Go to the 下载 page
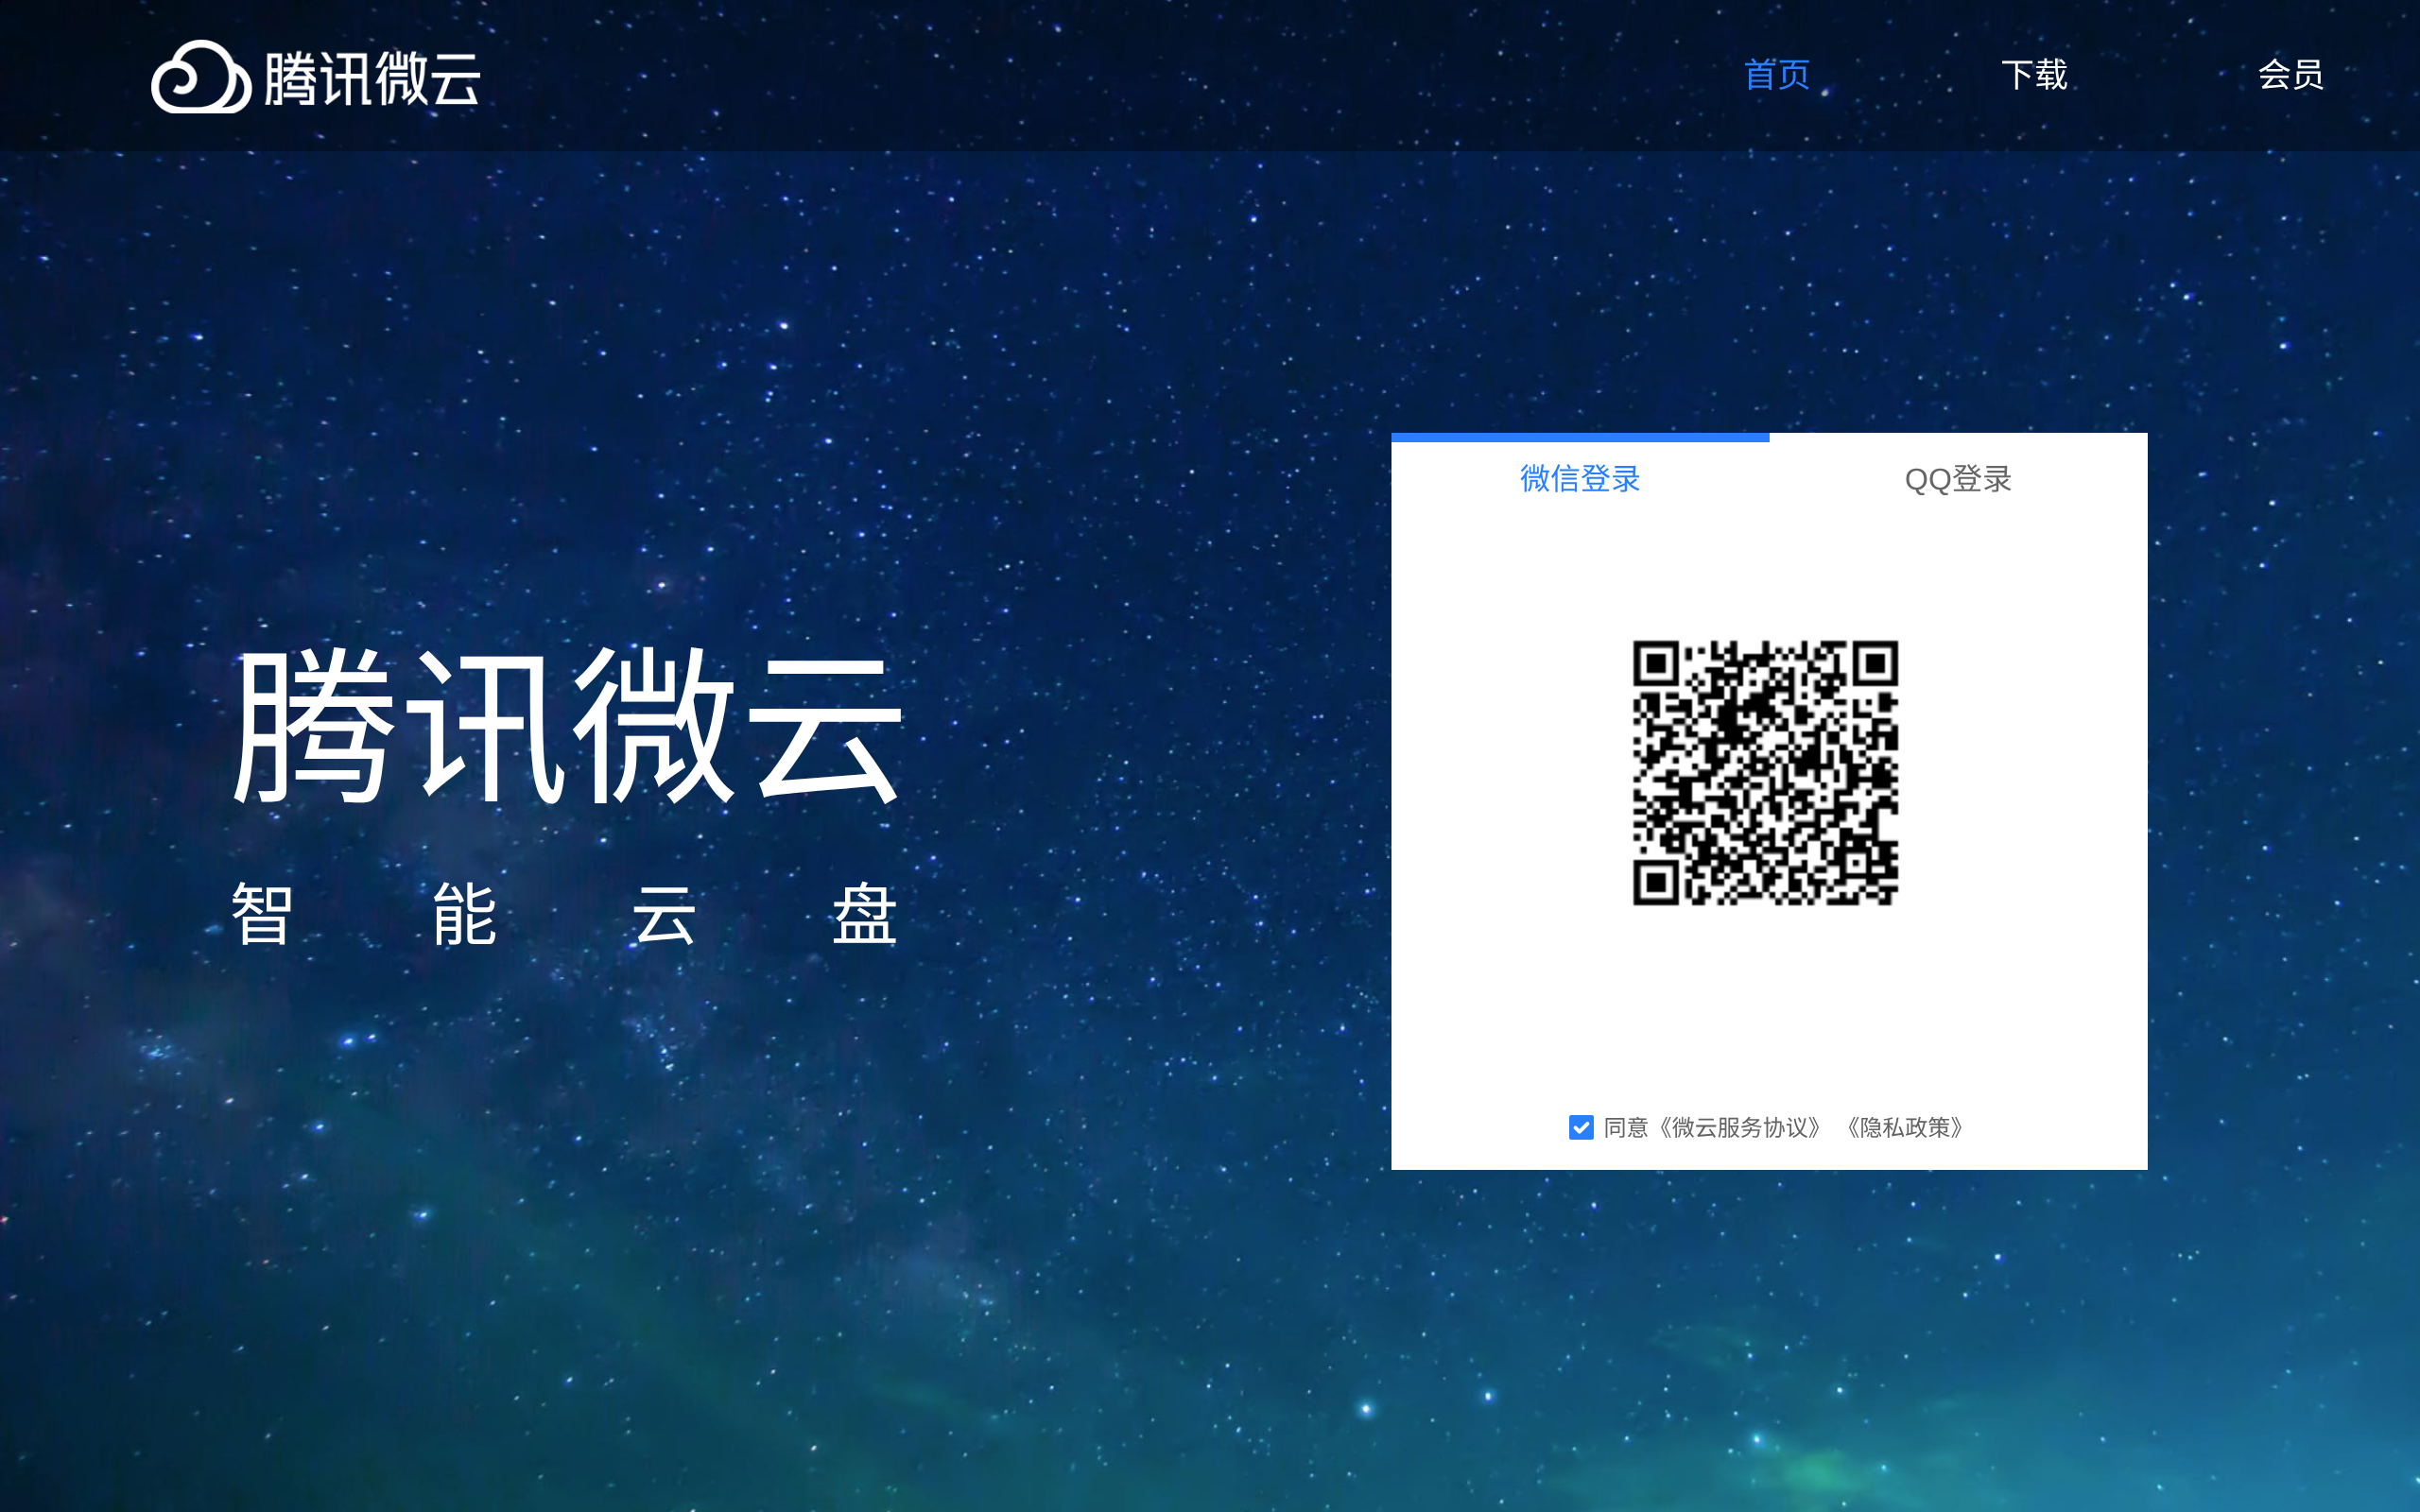 [2034, 75]
